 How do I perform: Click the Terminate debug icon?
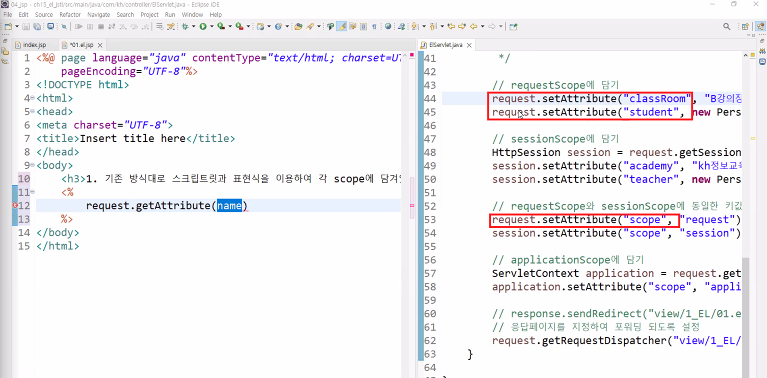(x=101, y=26)
